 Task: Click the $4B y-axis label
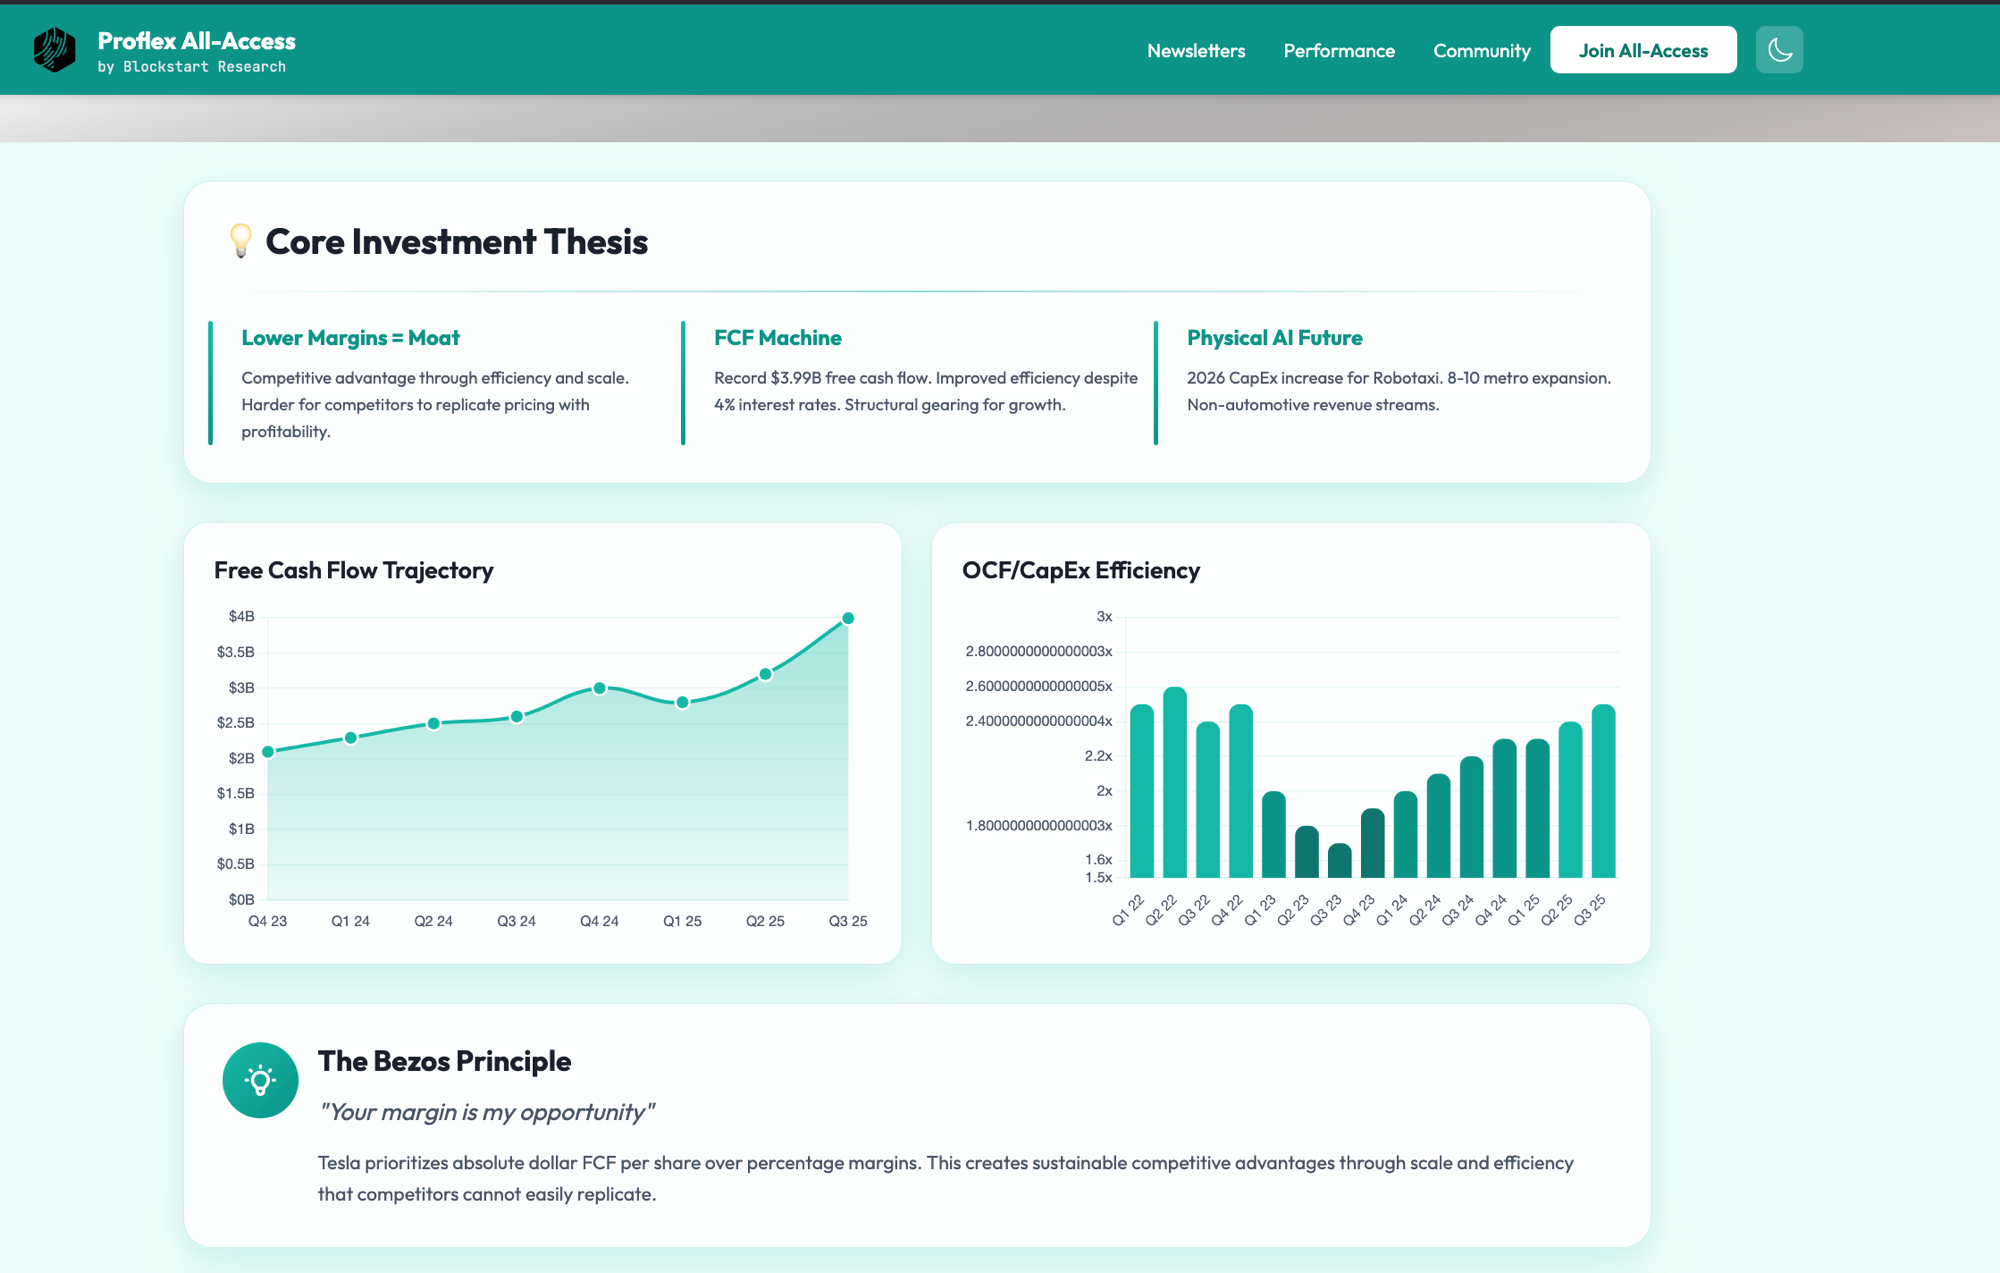(x=241, y=616)
